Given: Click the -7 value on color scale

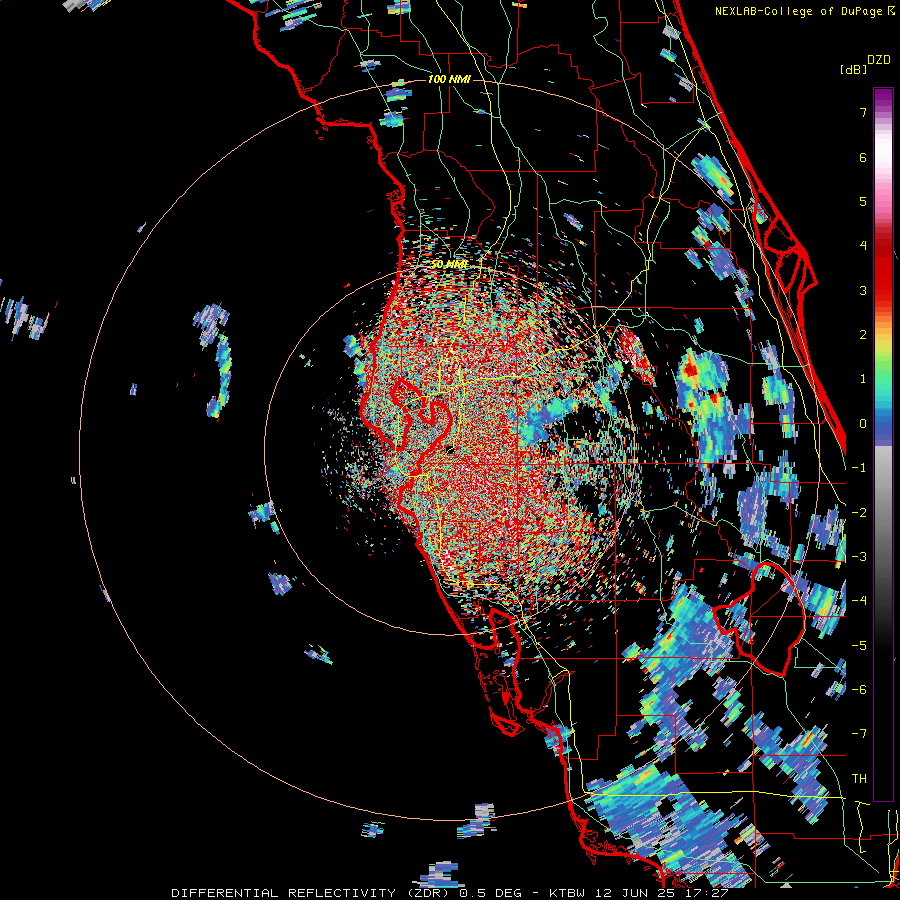Looking at the screenshot, I should (859, 734).
